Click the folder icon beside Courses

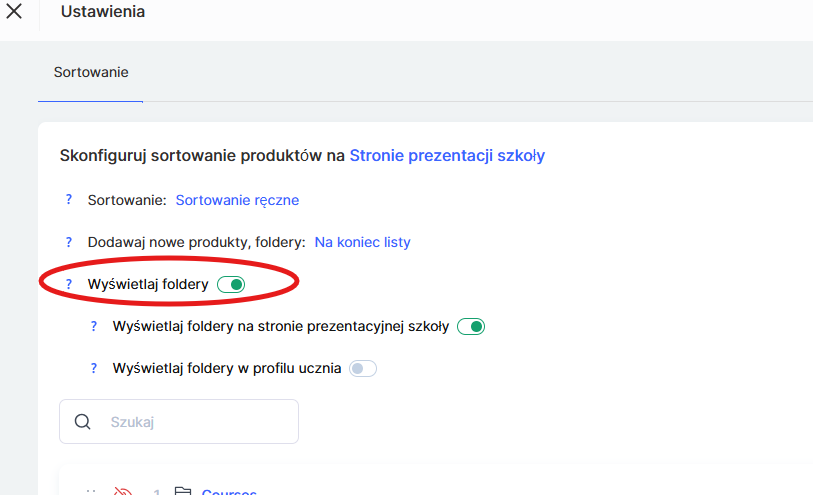[x=183, y=492]
